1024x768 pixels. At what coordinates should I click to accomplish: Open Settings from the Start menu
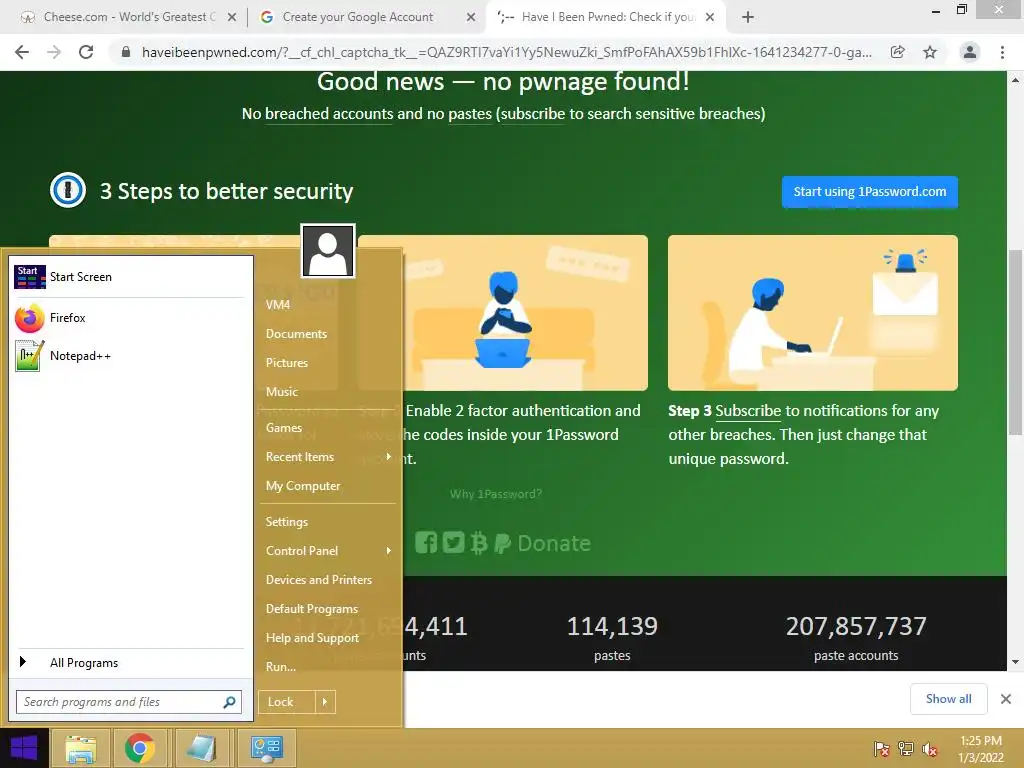tap(287, 522)
